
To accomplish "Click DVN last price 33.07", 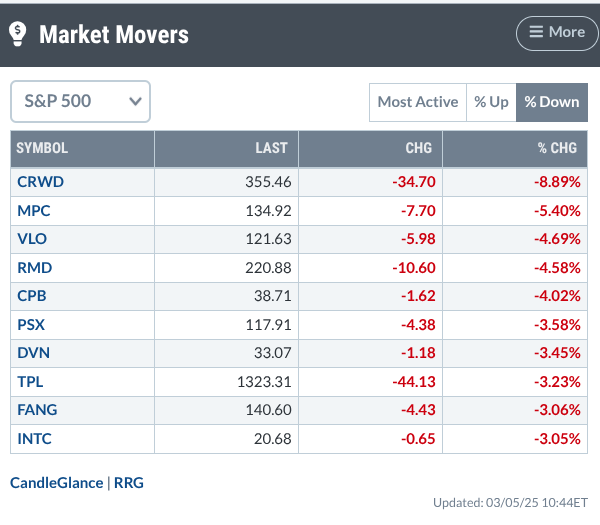I will [x=273, y=353].
